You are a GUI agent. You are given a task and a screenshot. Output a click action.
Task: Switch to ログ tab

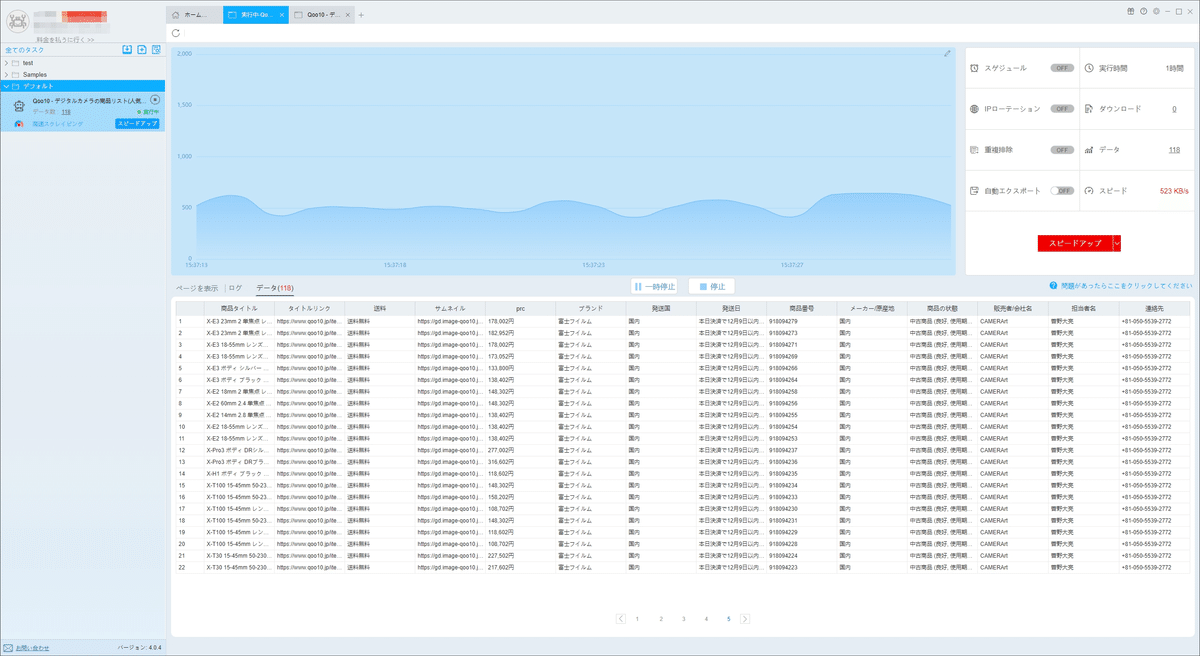(x=236, y=288)
